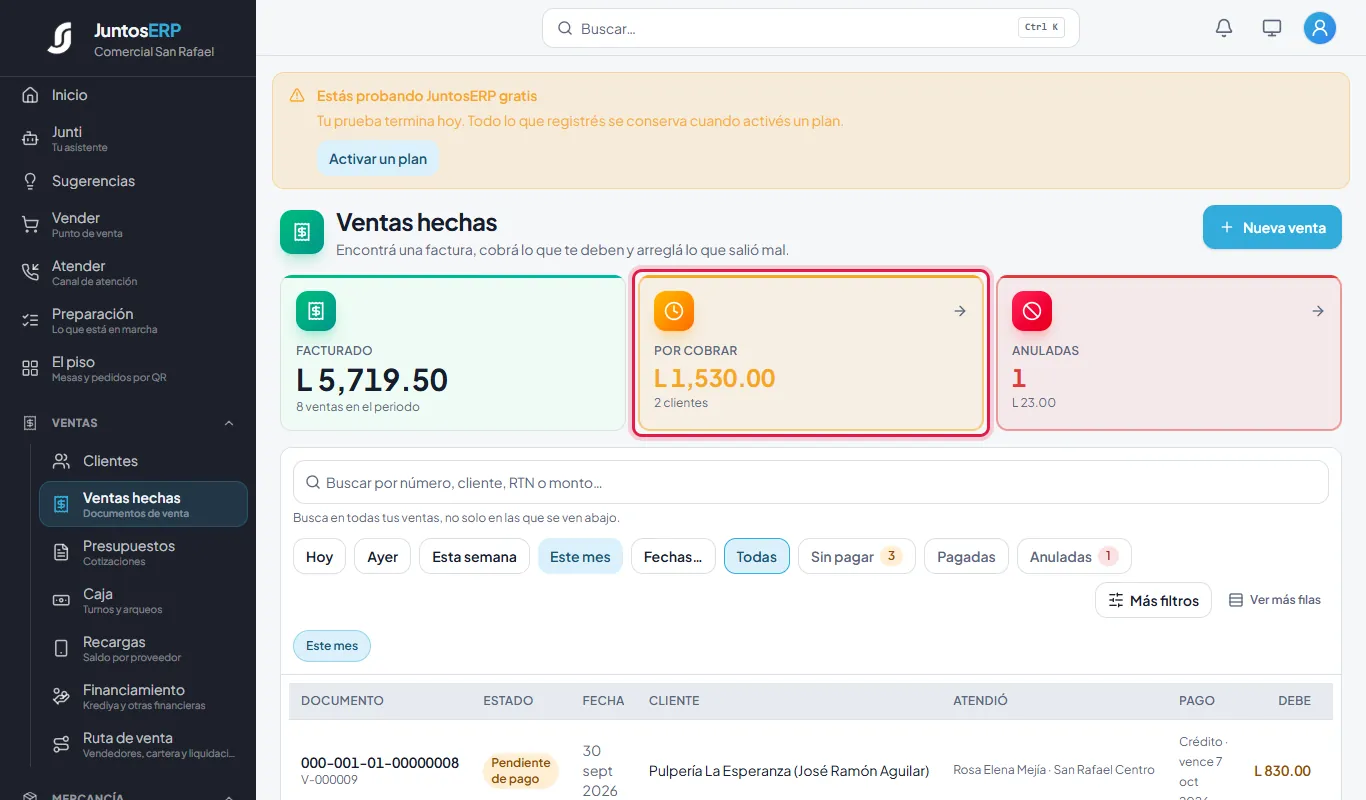Open the Junti assistant
Screen dimensions: 1366x800
(128, 138)
